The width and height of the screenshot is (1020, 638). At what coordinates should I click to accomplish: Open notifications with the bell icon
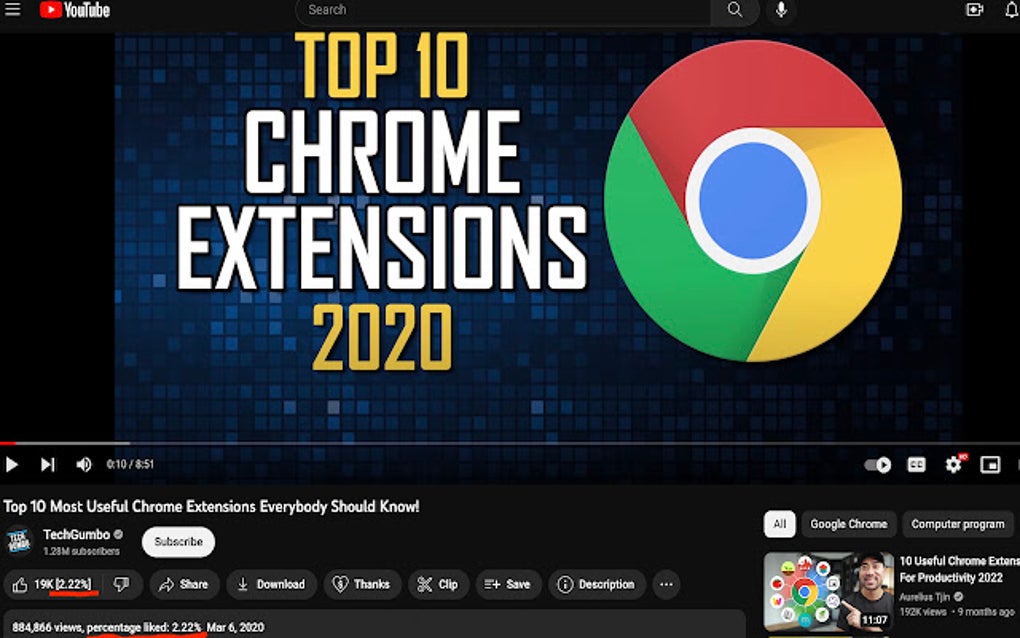click(x=1011, y=10)
